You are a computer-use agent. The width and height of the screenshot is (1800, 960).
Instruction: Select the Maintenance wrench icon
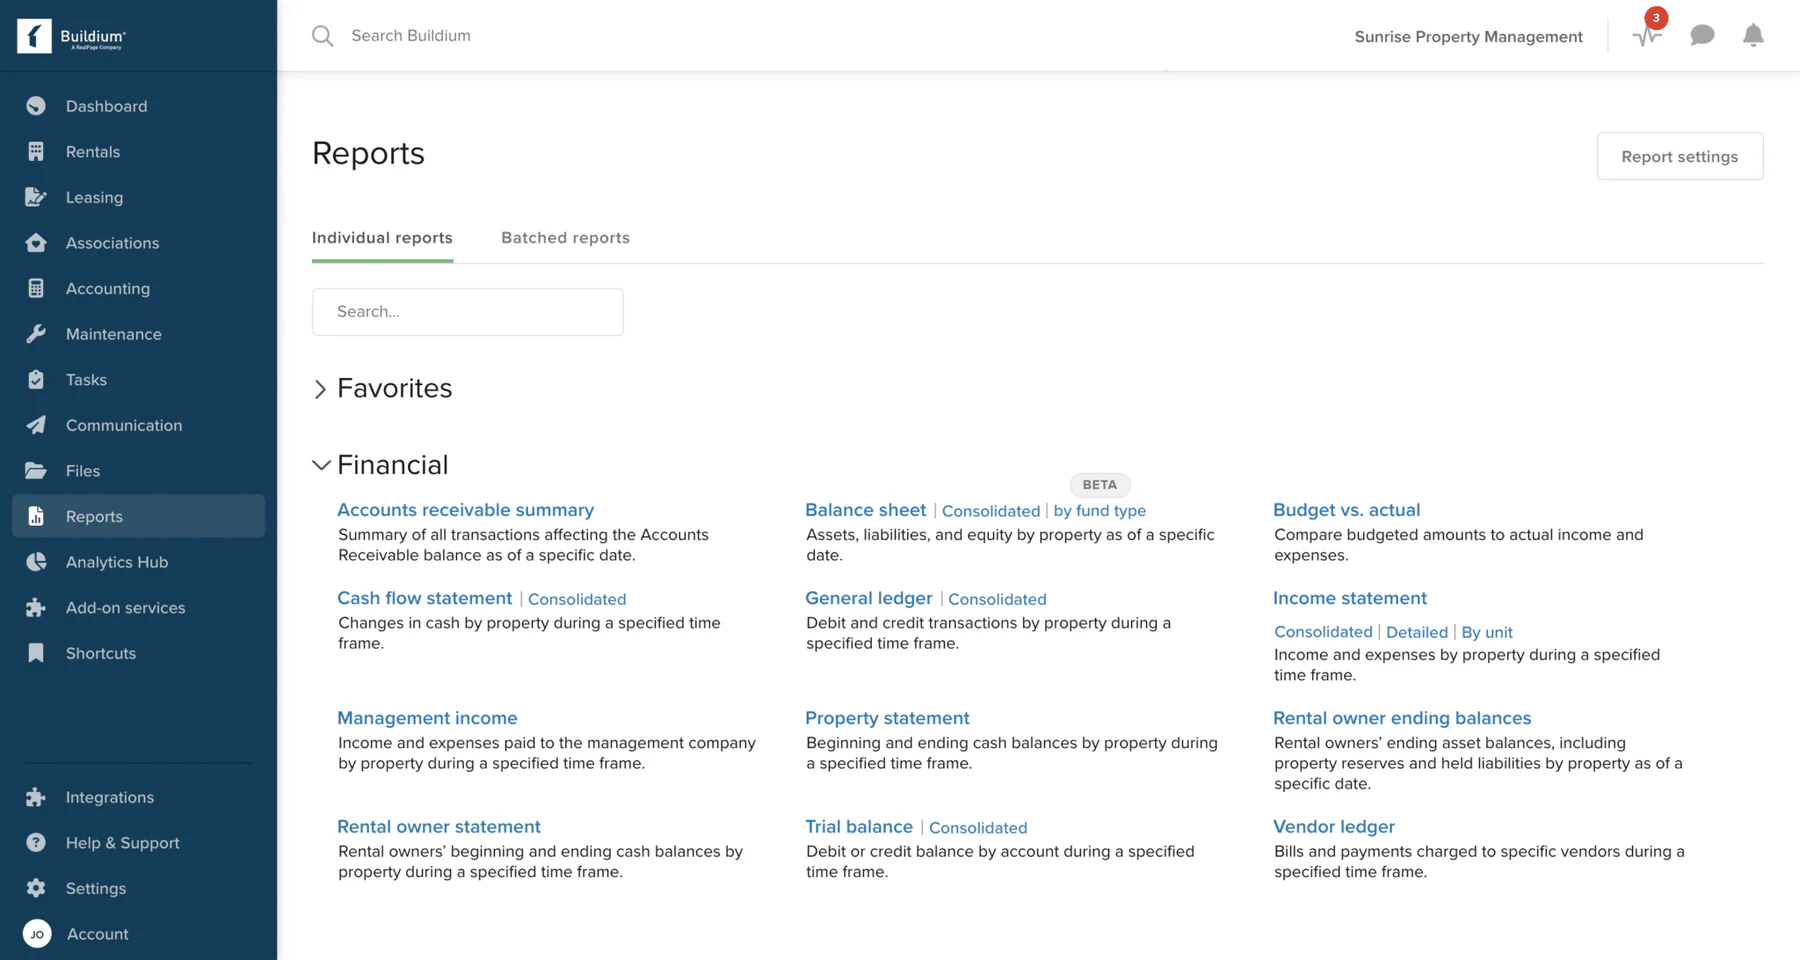pyautogui.click(x=36, y=334)
